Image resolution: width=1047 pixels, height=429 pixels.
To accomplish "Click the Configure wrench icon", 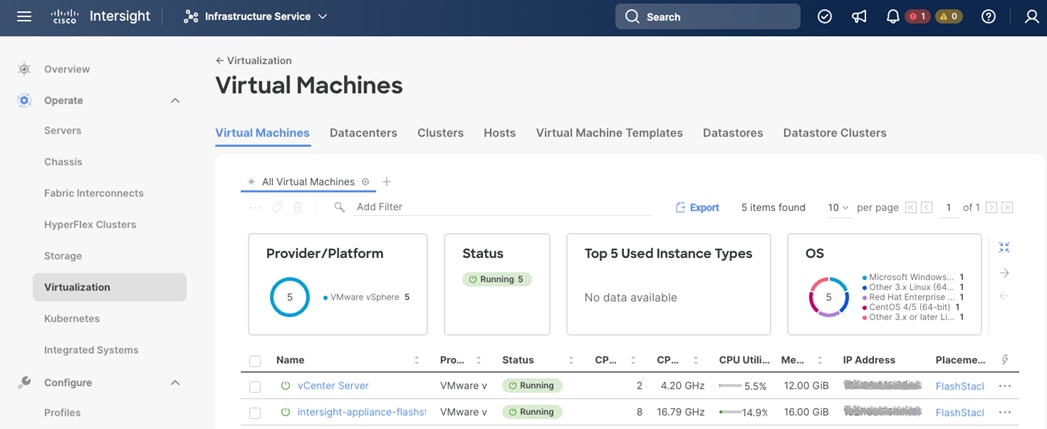I will coord(24,382).
